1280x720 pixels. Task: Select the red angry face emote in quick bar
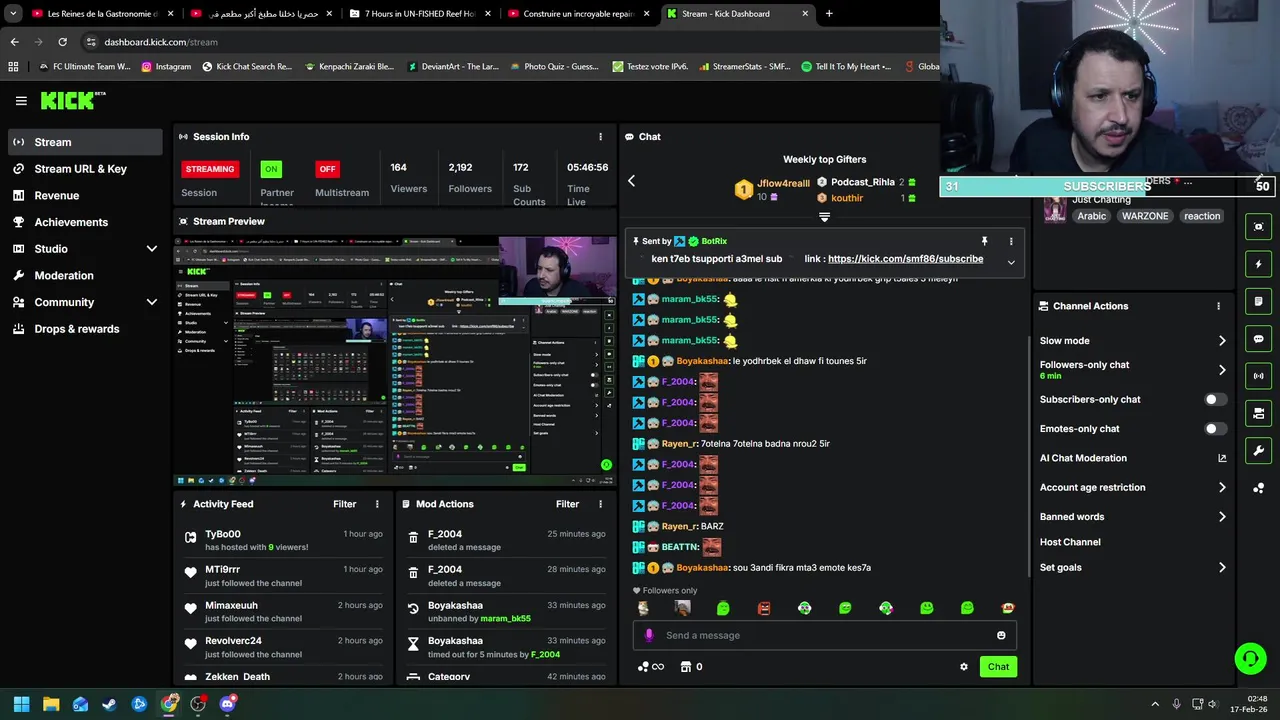tap(764, 608)
